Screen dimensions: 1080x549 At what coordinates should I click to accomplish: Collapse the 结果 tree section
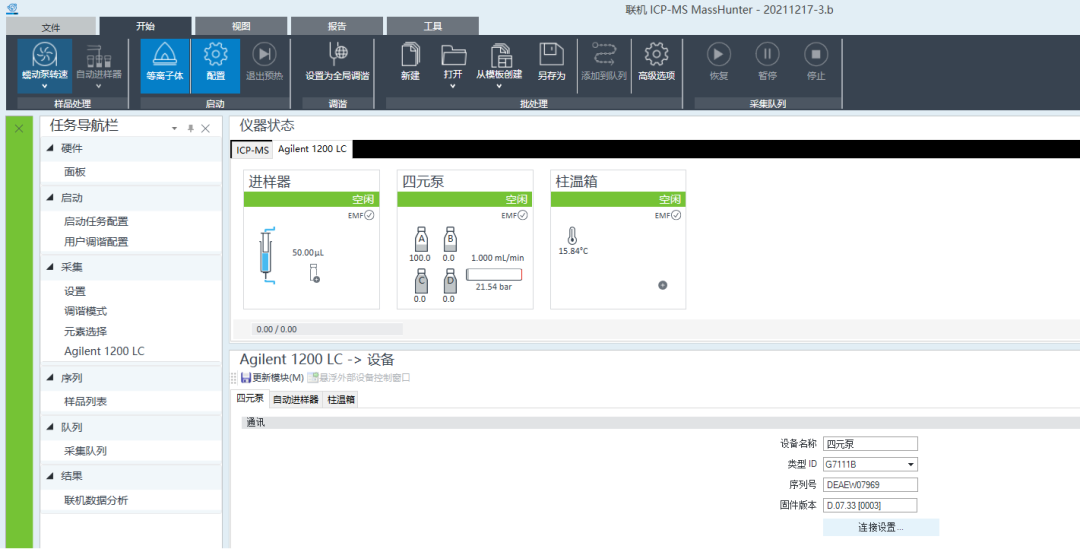[x=50, y=476]
